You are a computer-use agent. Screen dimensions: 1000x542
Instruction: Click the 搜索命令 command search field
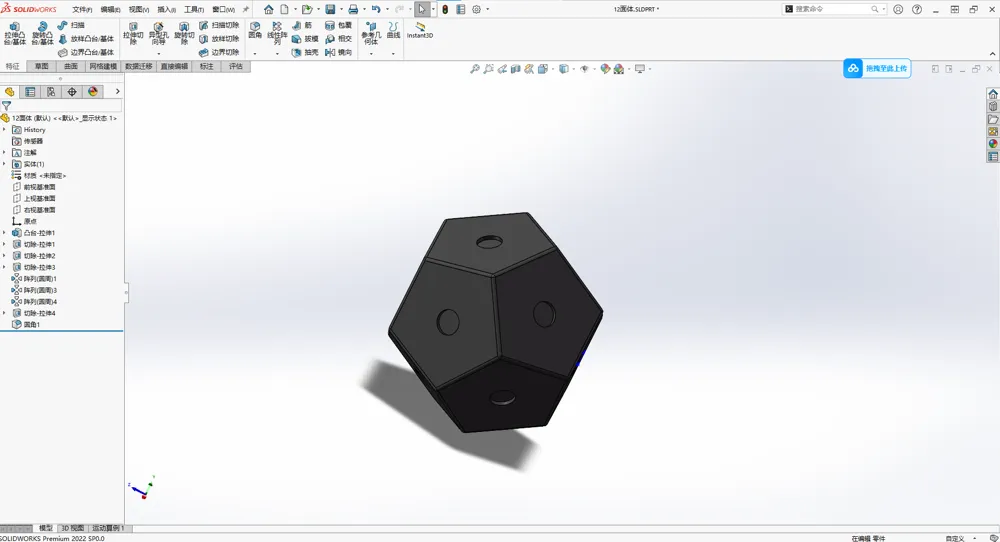(834, 9)
